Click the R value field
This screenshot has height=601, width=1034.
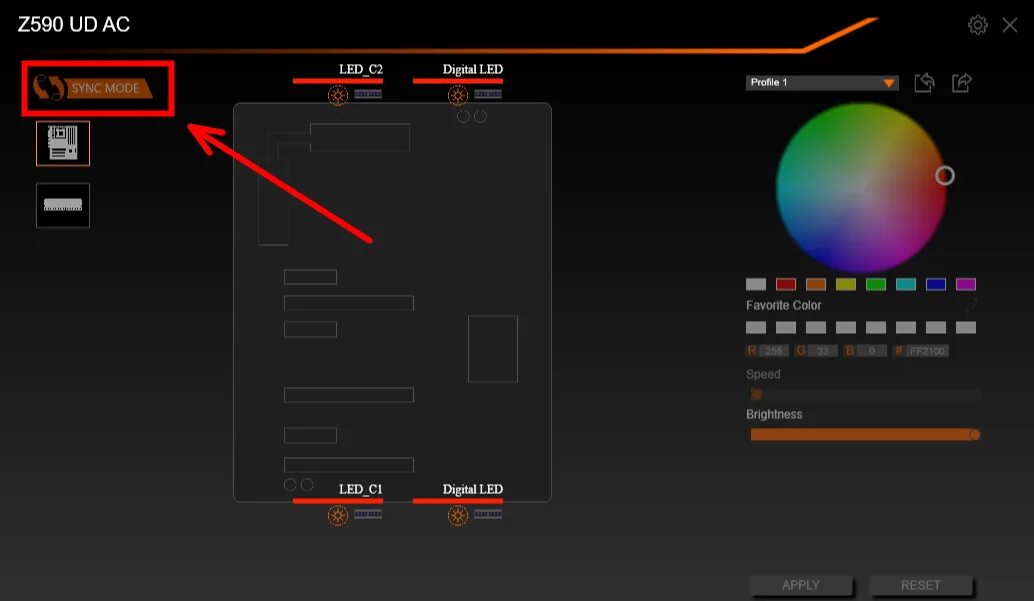(774, 351)
